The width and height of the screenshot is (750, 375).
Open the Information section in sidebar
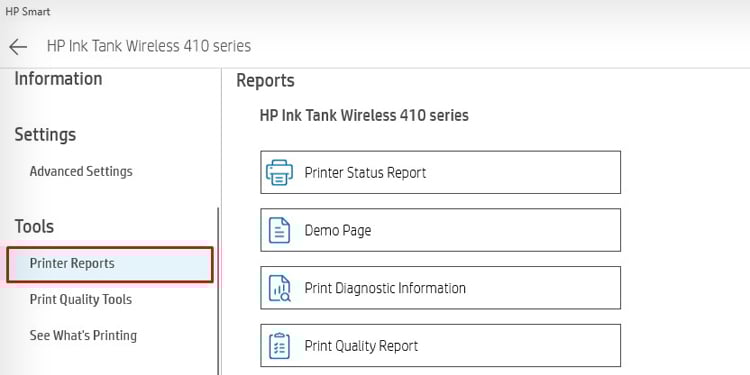58,78
